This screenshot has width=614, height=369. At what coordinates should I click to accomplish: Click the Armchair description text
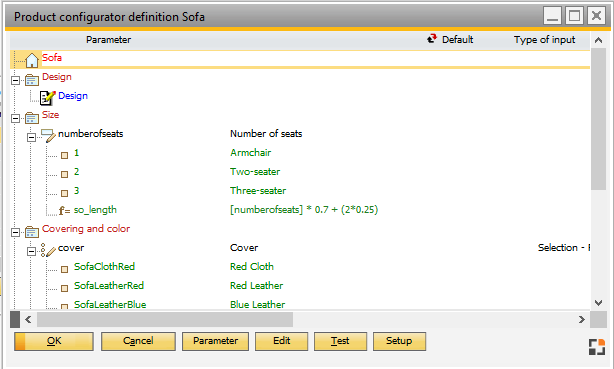point(251,153)
